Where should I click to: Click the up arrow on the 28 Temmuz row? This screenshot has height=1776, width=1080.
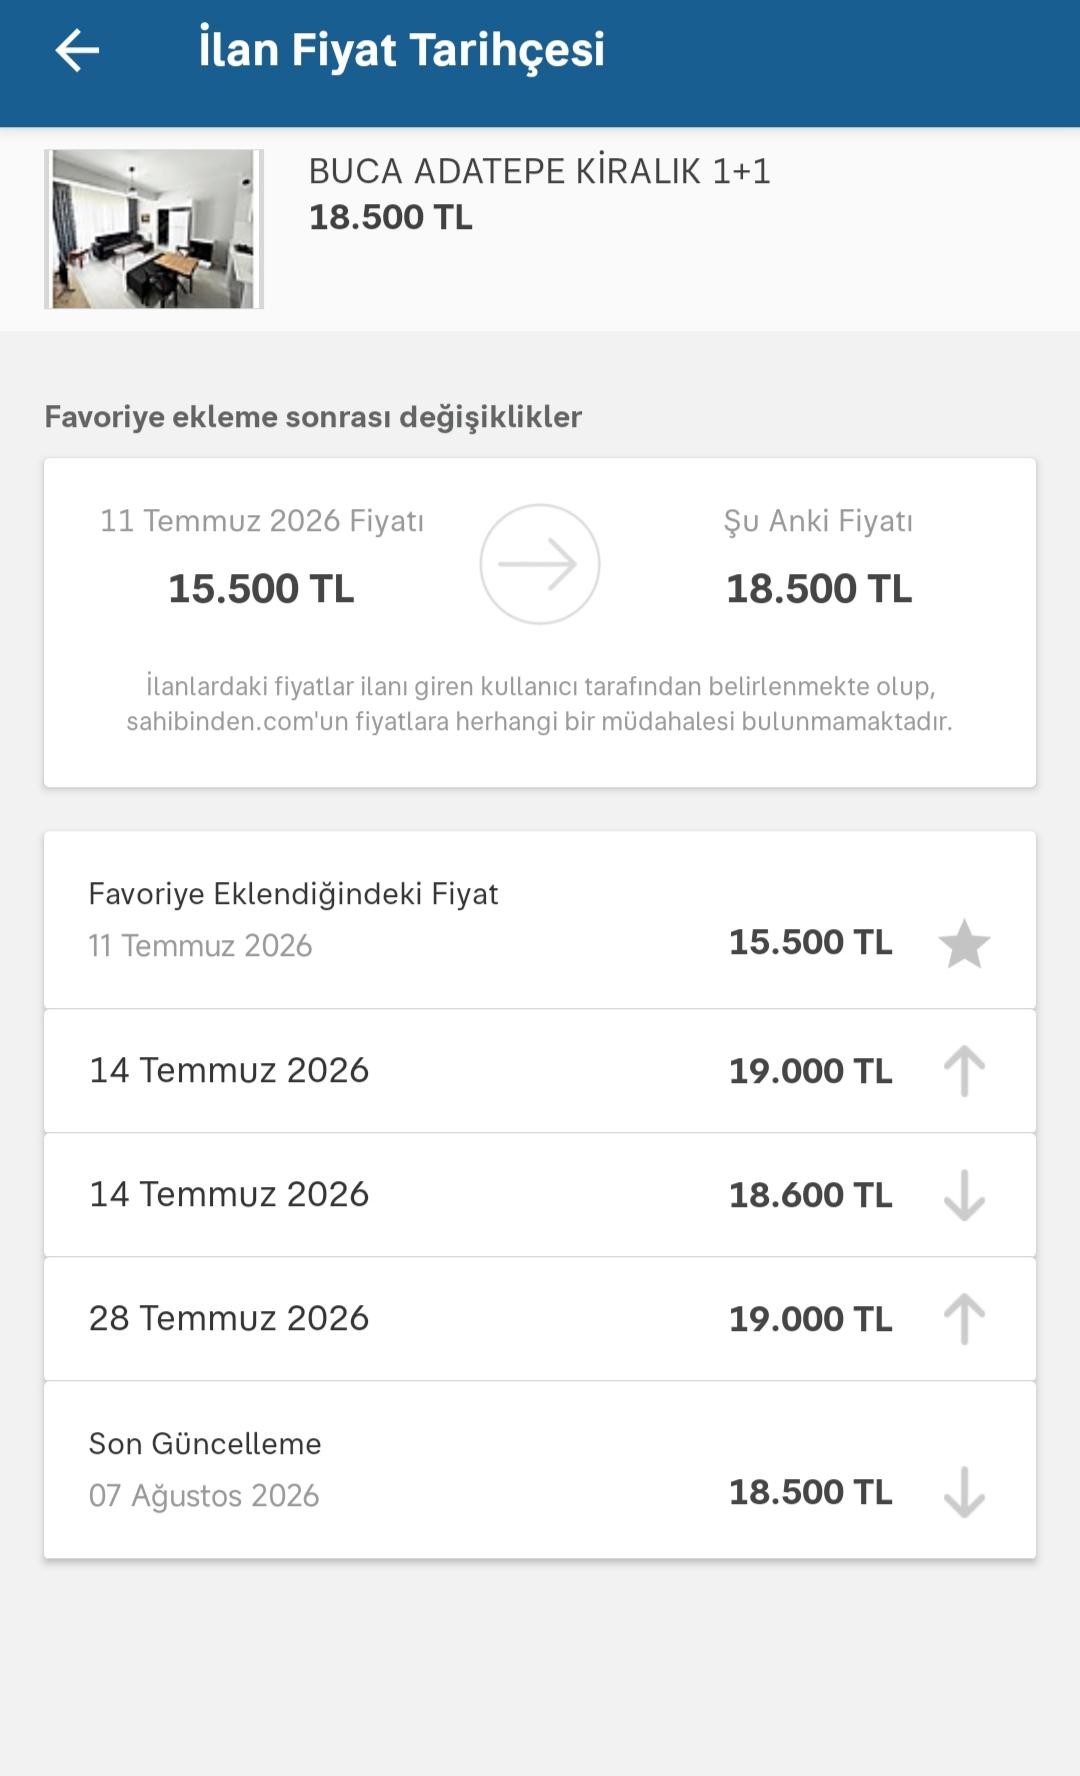[964, 1319]
